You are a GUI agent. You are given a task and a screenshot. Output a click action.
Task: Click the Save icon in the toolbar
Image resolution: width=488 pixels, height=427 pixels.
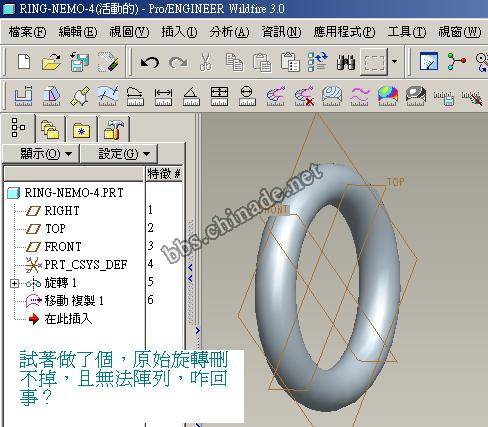pyautogui.click(x=79, y=62)
